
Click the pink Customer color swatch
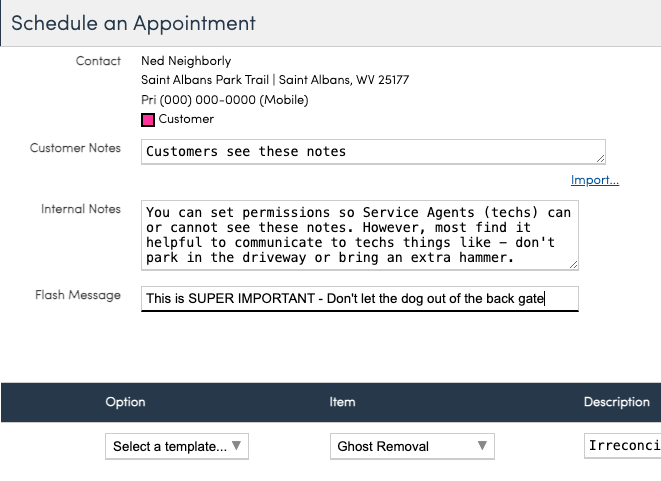pos(148,120)
